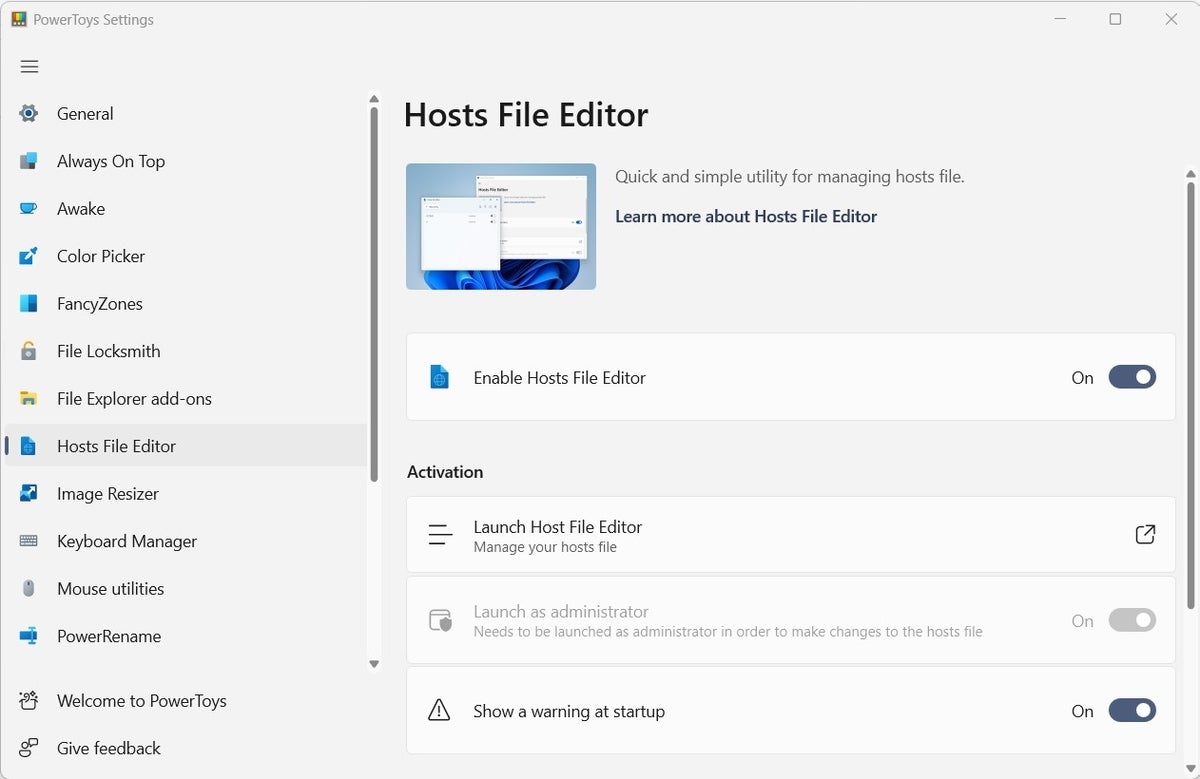Open Mouse utilities page
Image resolution: width=1200 pixels, height=779 pixels.
186,589
